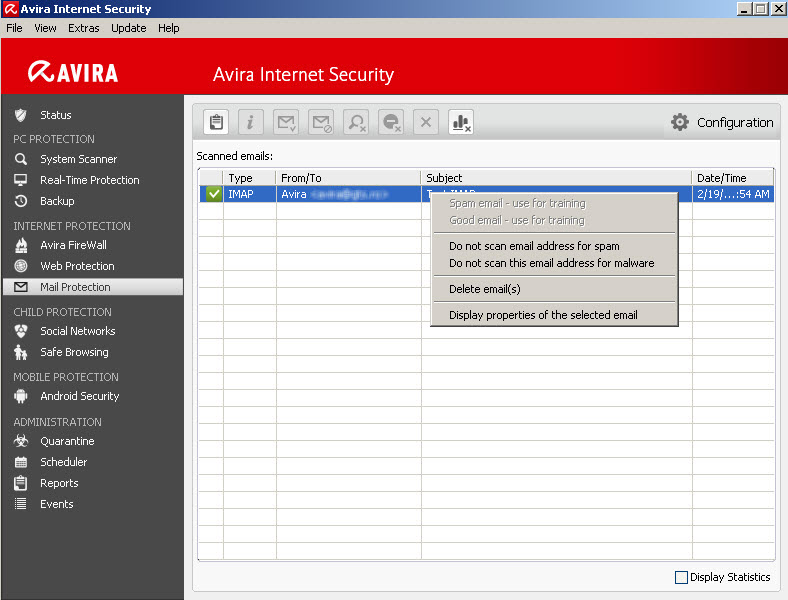Select 'Delete email(s)' in context menu
Image resolution: width=788 pixels, height=600 pixels.
(x=554, y=289)
